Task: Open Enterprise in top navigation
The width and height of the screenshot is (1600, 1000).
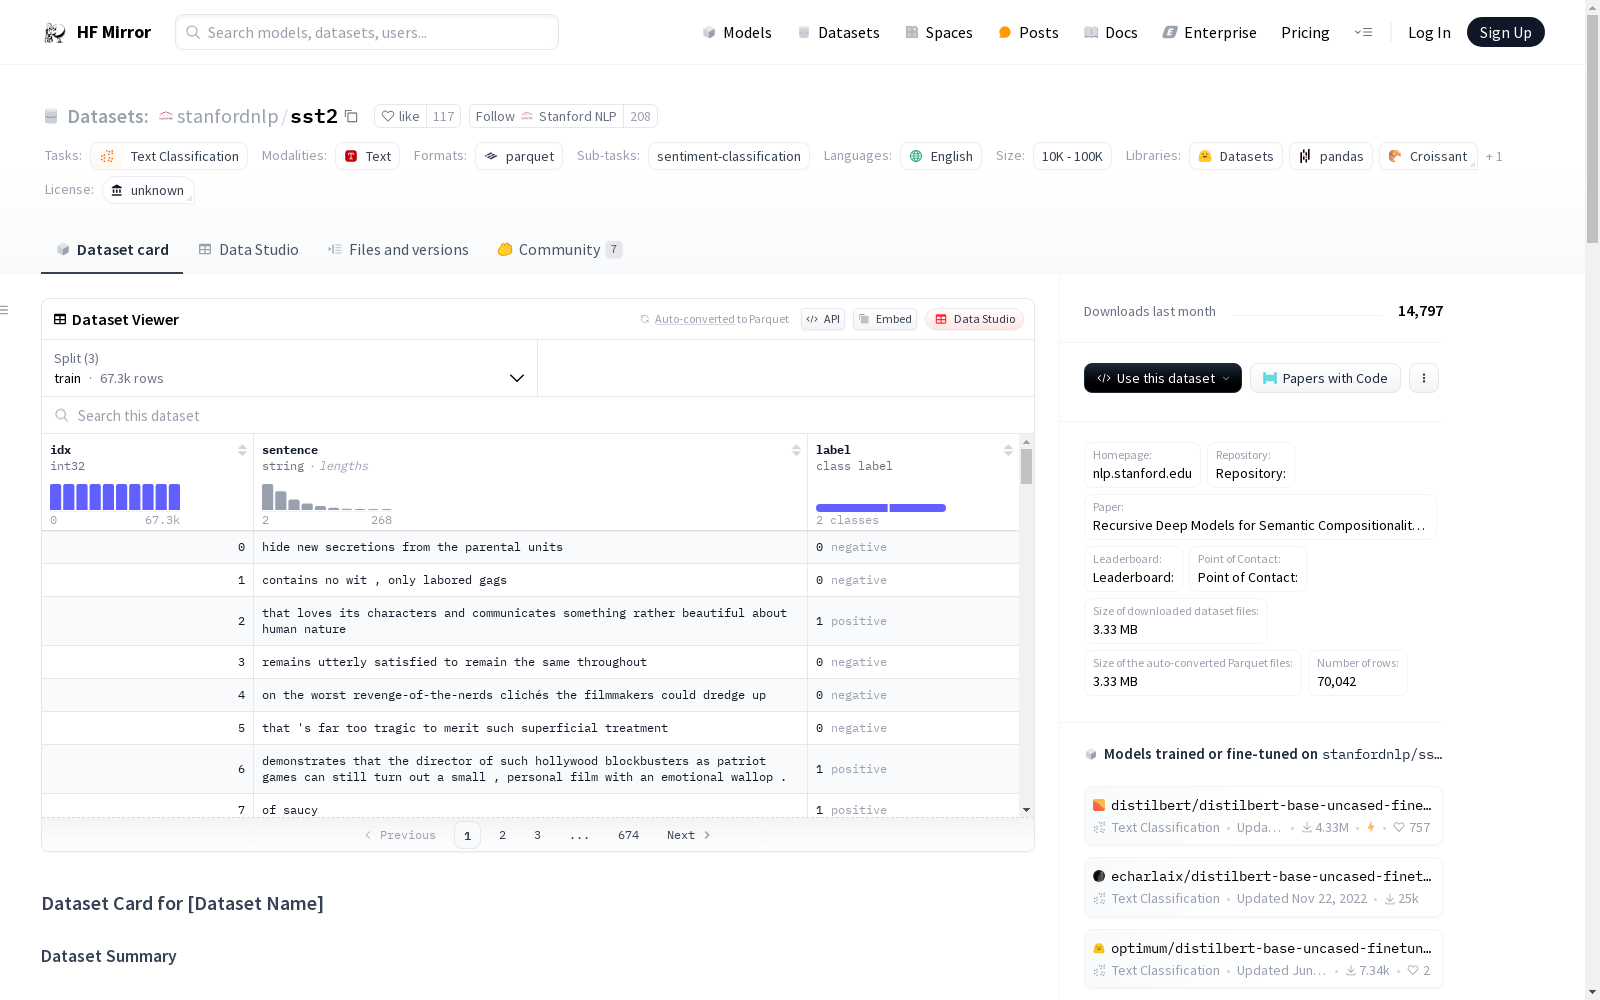Action: 1209,32
